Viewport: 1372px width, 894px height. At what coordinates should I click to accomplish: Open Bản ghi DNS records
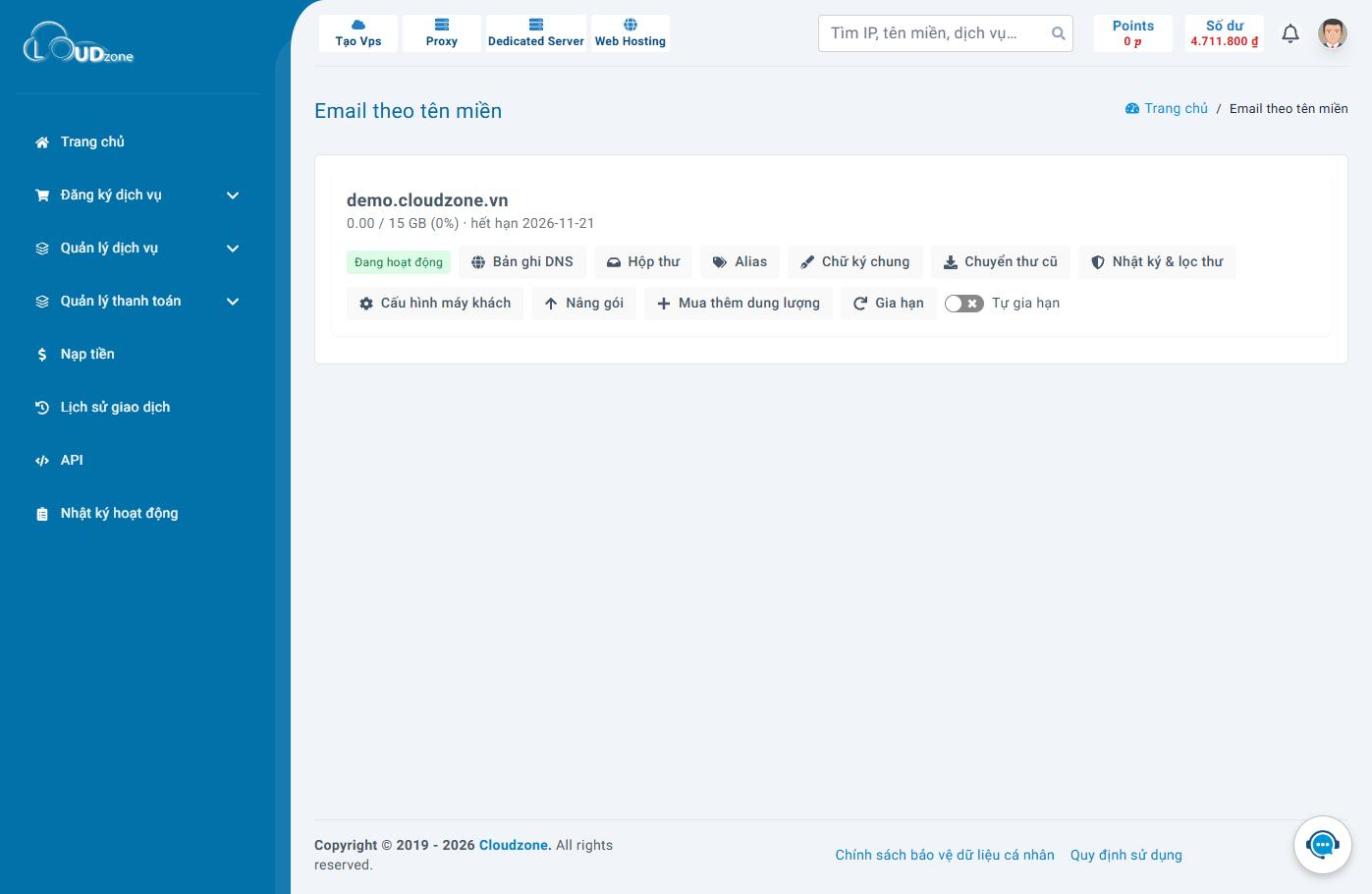(523, 262)
